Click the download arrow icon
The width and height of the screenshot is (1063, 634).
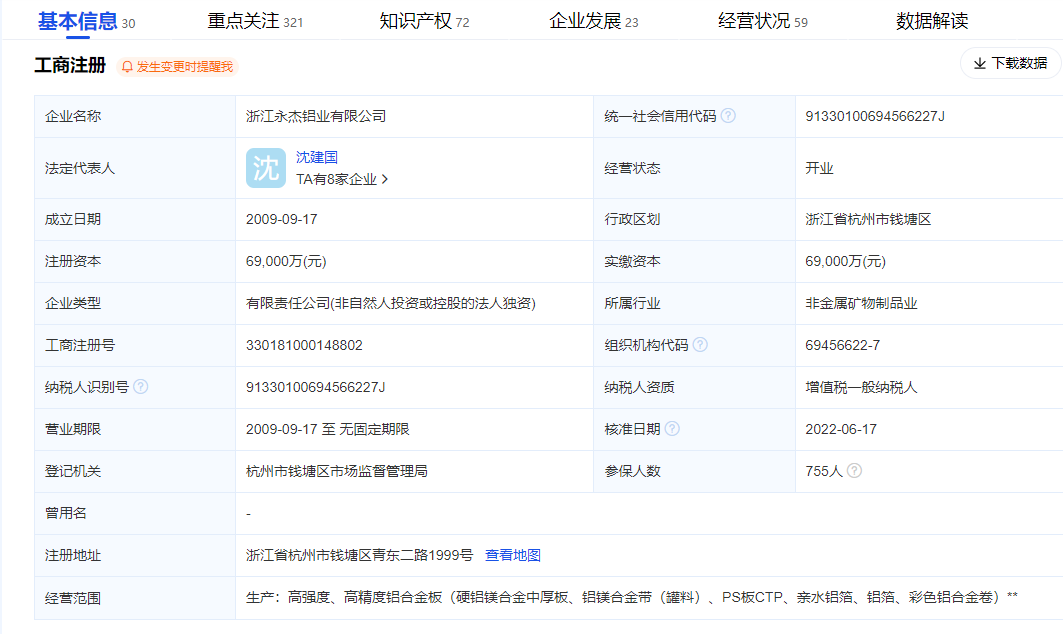[x=979, y=63]
